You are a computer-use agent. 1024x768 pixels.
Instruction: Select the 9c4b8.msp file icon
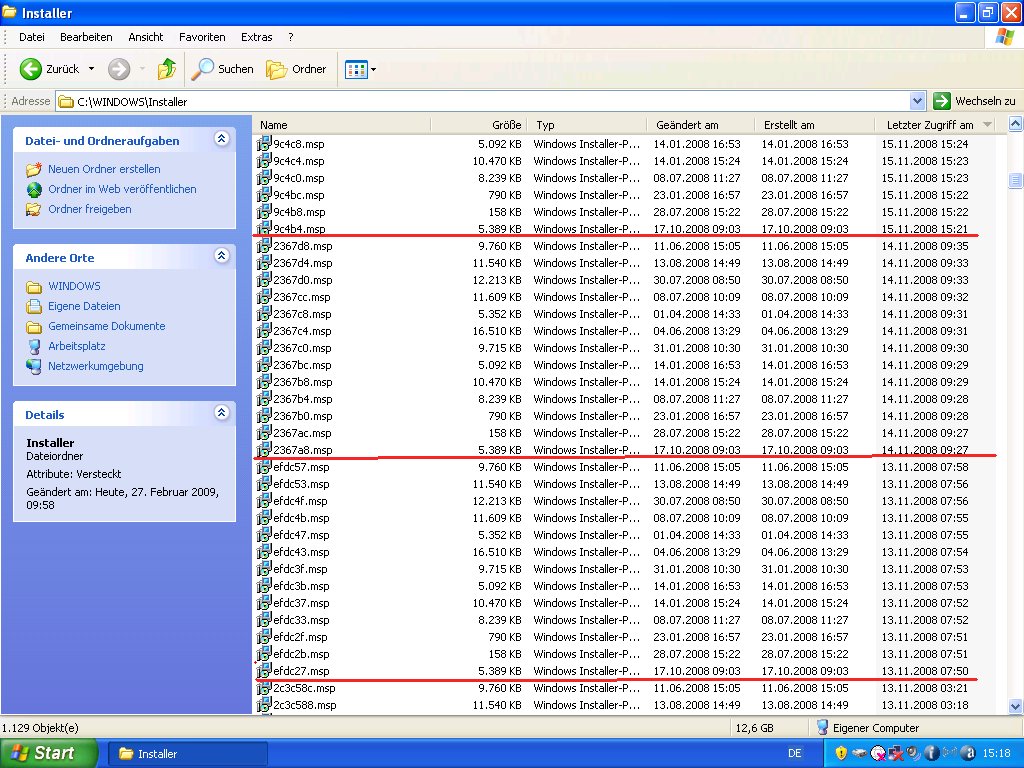pos(264,212)
